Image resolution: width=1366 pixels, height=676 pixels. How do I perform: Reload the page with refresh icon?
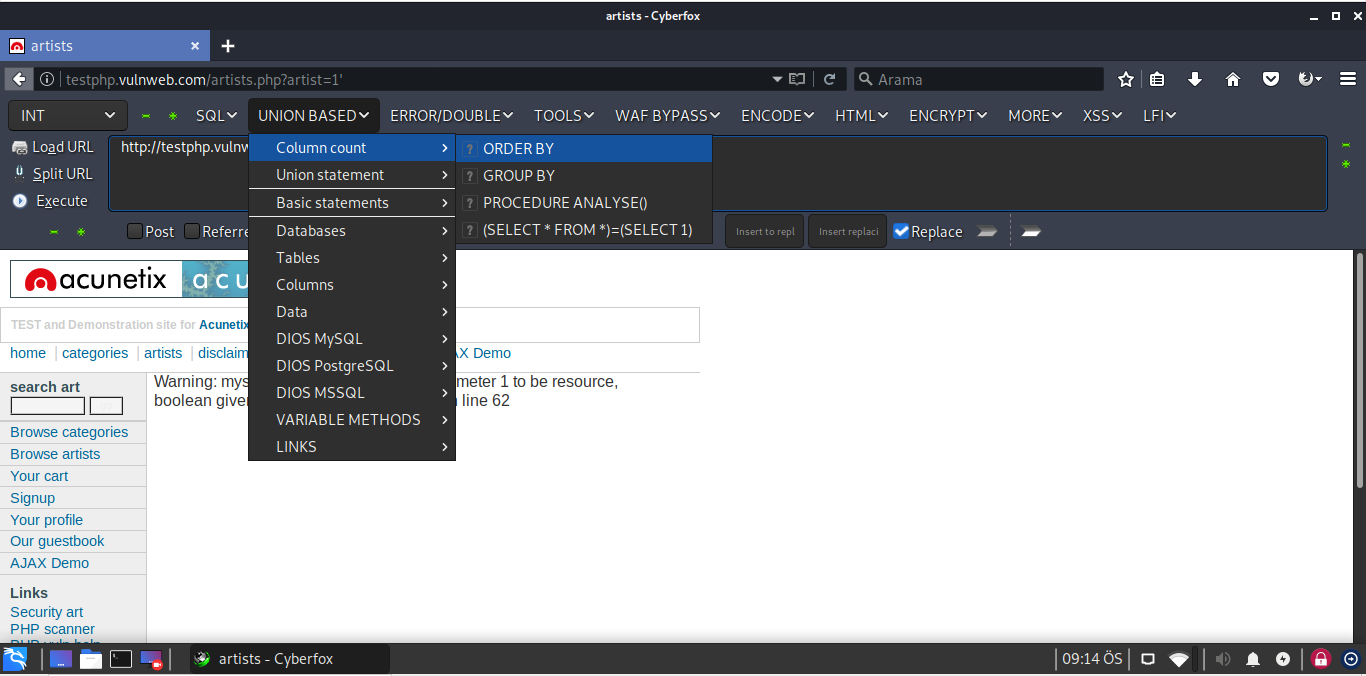pyautogui.click(x=830, y=79)
